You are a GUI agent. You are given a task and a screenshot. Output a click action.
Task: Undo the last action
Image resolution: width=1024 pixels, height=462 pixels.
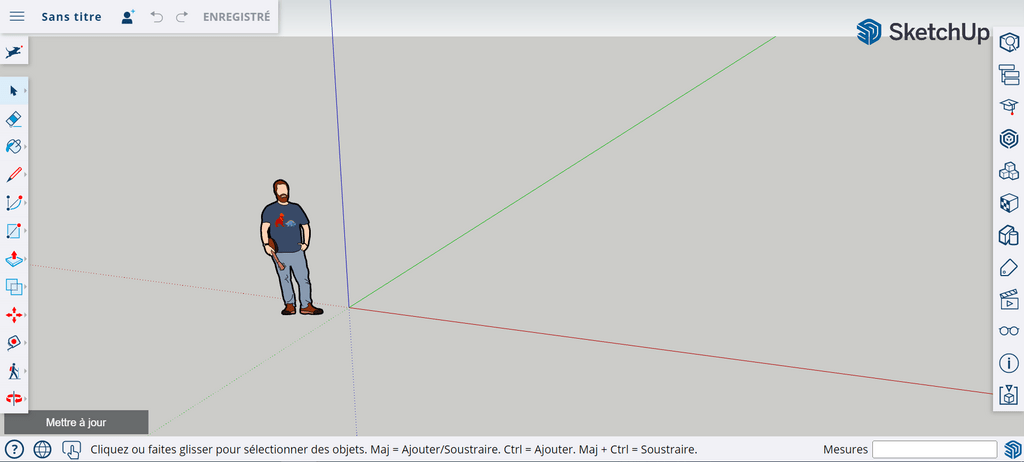pyautogui.click(x=157, y=17)
